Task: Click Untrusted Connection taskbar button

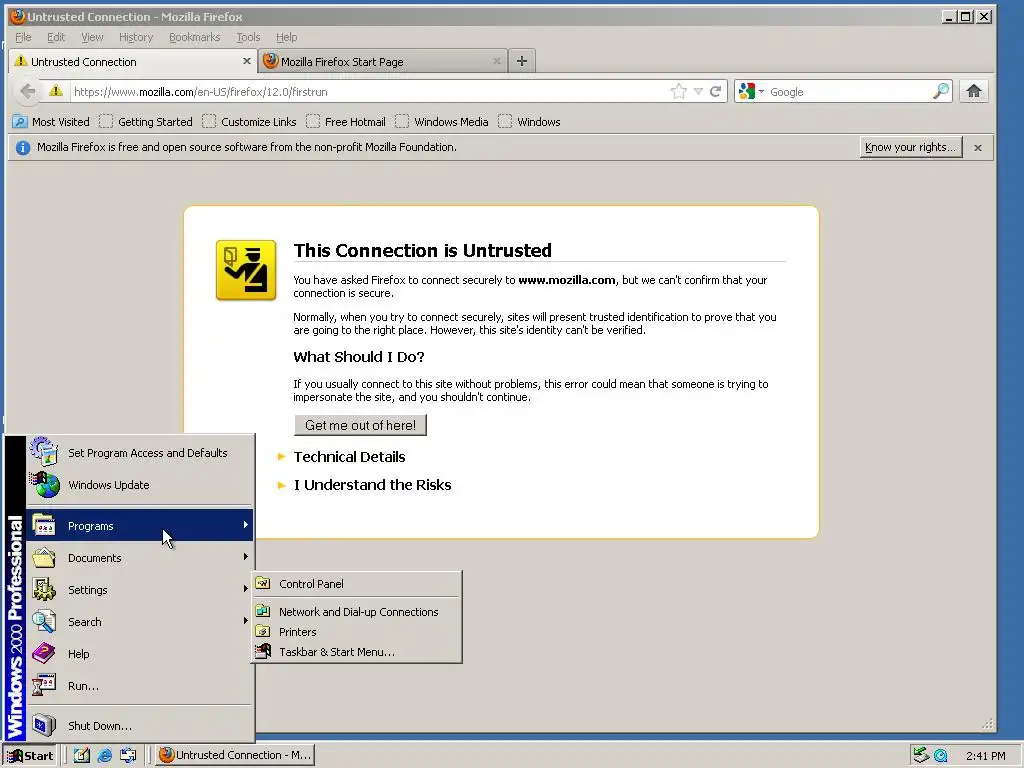Action: click(236, 755)
